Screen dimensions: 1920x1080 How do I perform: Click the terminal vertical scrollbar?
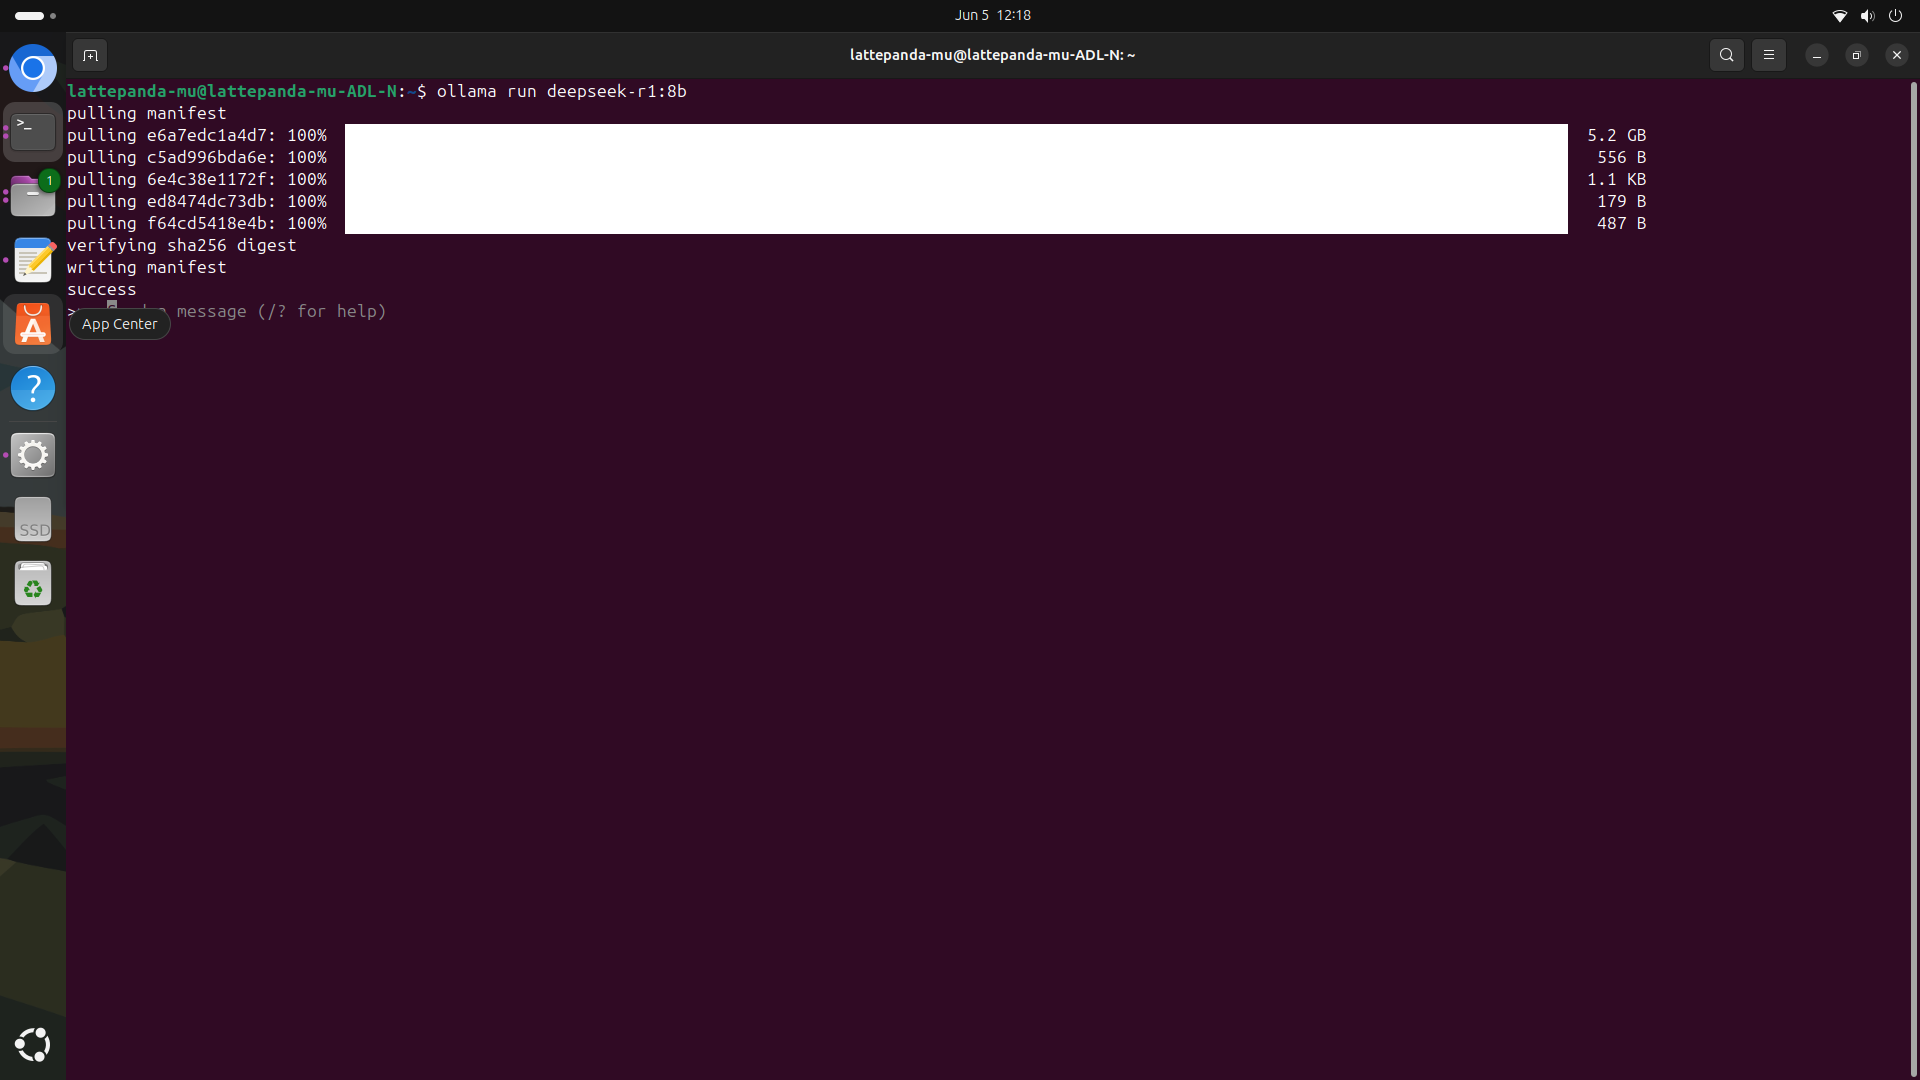tap(1914, 580)
